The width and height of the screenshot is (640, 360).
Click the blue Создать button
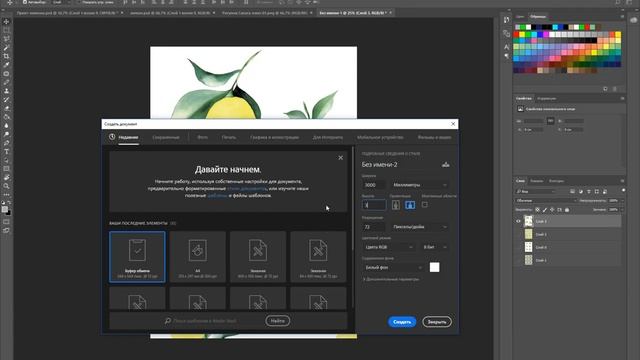point(402,322)
